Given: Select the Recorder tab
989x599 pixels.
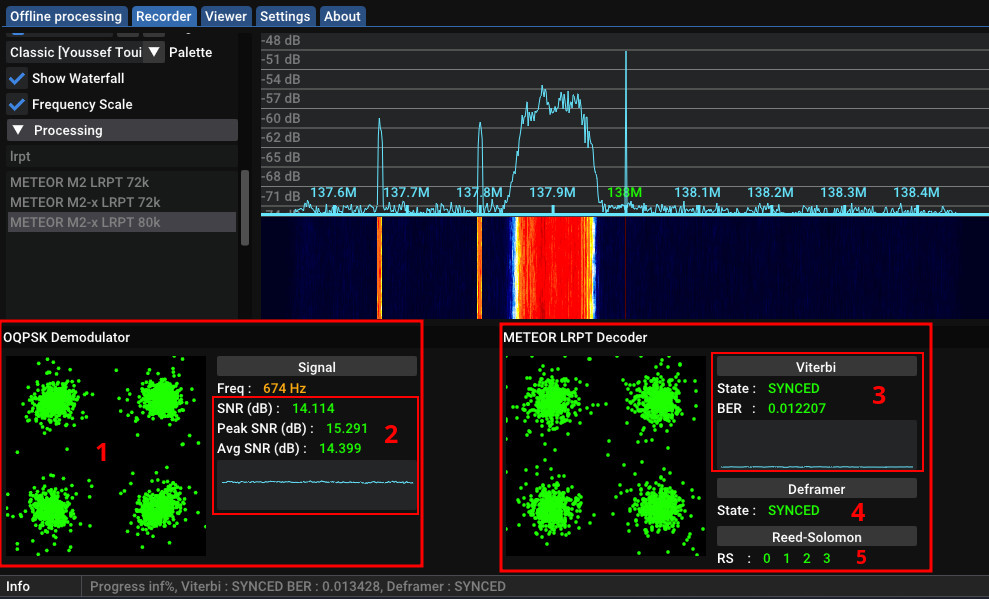Looking at the screenshot, I should pyautogui.click(x=163, y=16).
